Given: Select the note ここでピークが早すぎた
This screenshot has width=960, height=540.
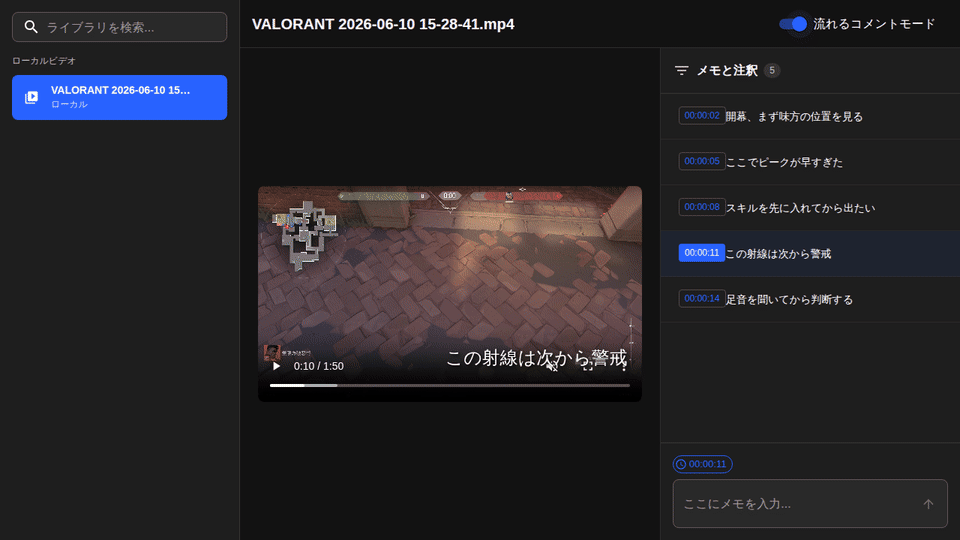Looking at the screenshot, I should (x=784, y=162).
